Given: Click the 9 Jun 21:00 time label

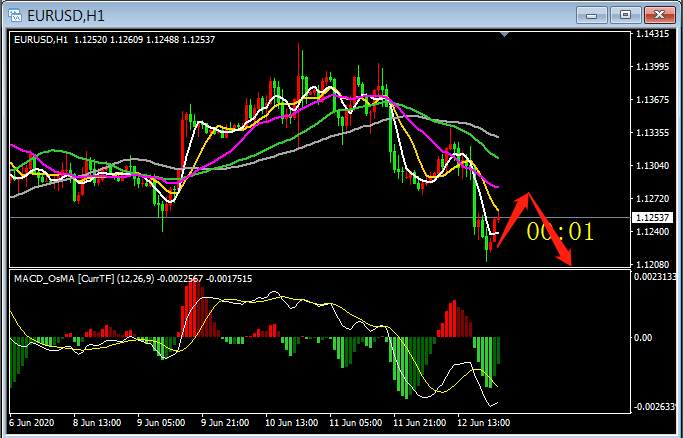Looking at the screenshot, I should point(225,423).
